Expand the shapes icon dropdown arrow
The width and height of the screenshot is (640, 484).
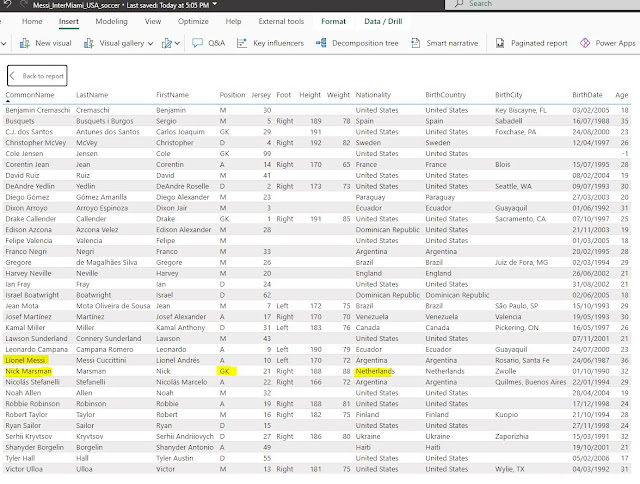pos(177,44)
